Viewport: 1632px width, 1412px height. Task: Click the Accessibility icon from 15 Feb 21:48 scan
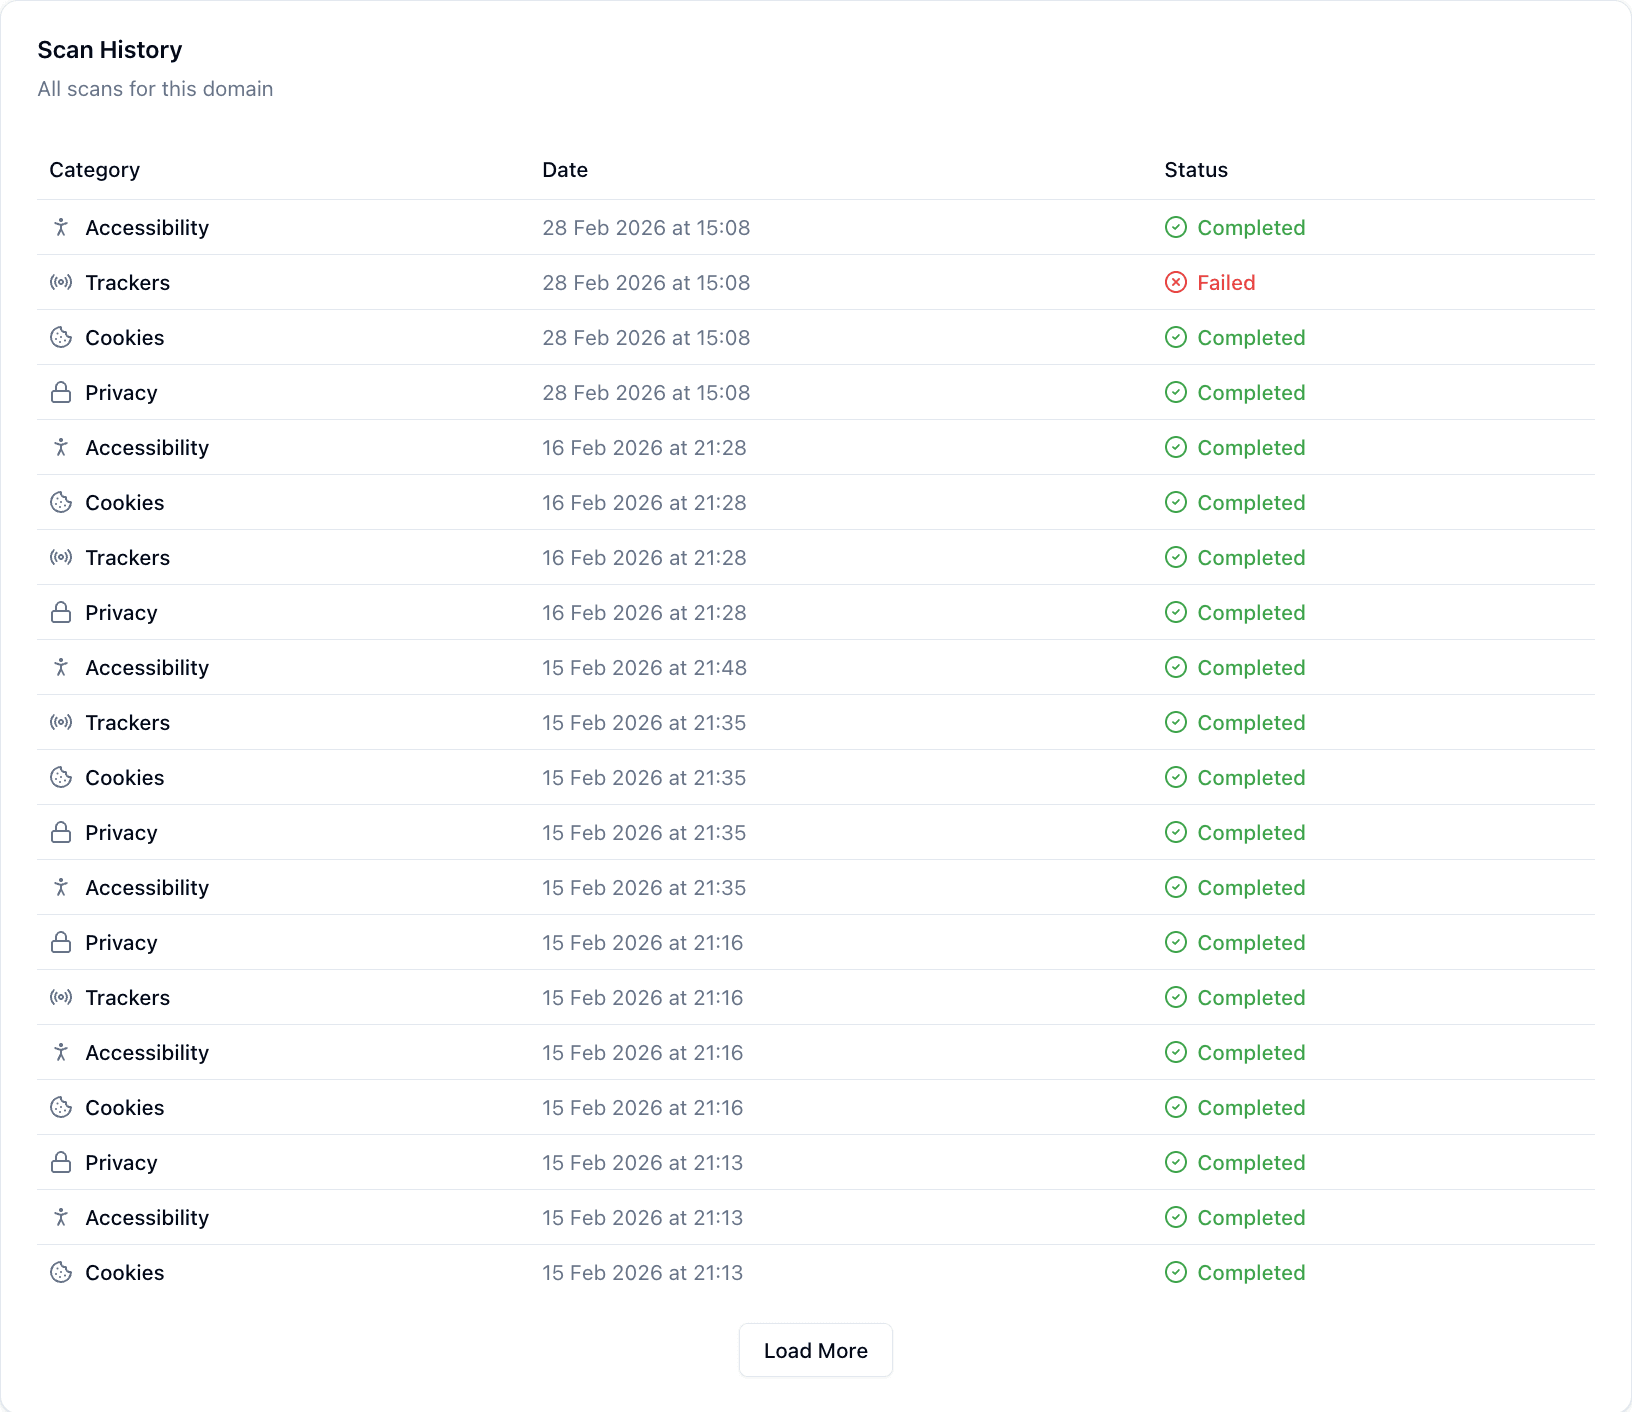(x=60, y=667)
